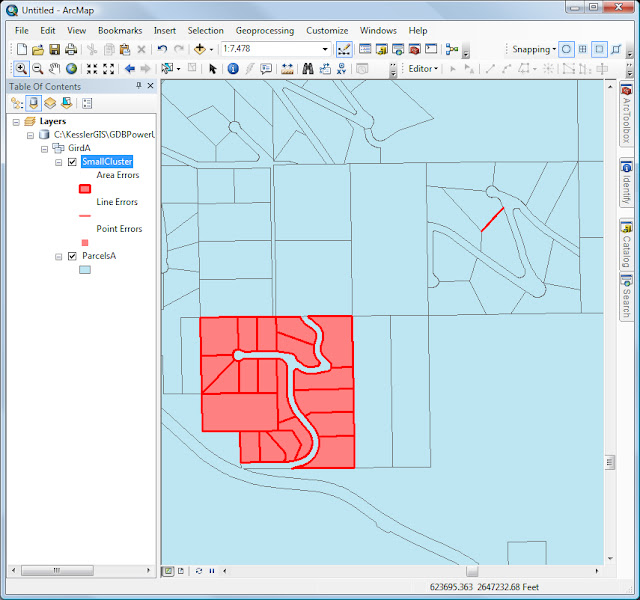Image resolution: width=640 pixels, height=600 pixels.
Task: Click the Save document icon
Action: click(55, 49)
